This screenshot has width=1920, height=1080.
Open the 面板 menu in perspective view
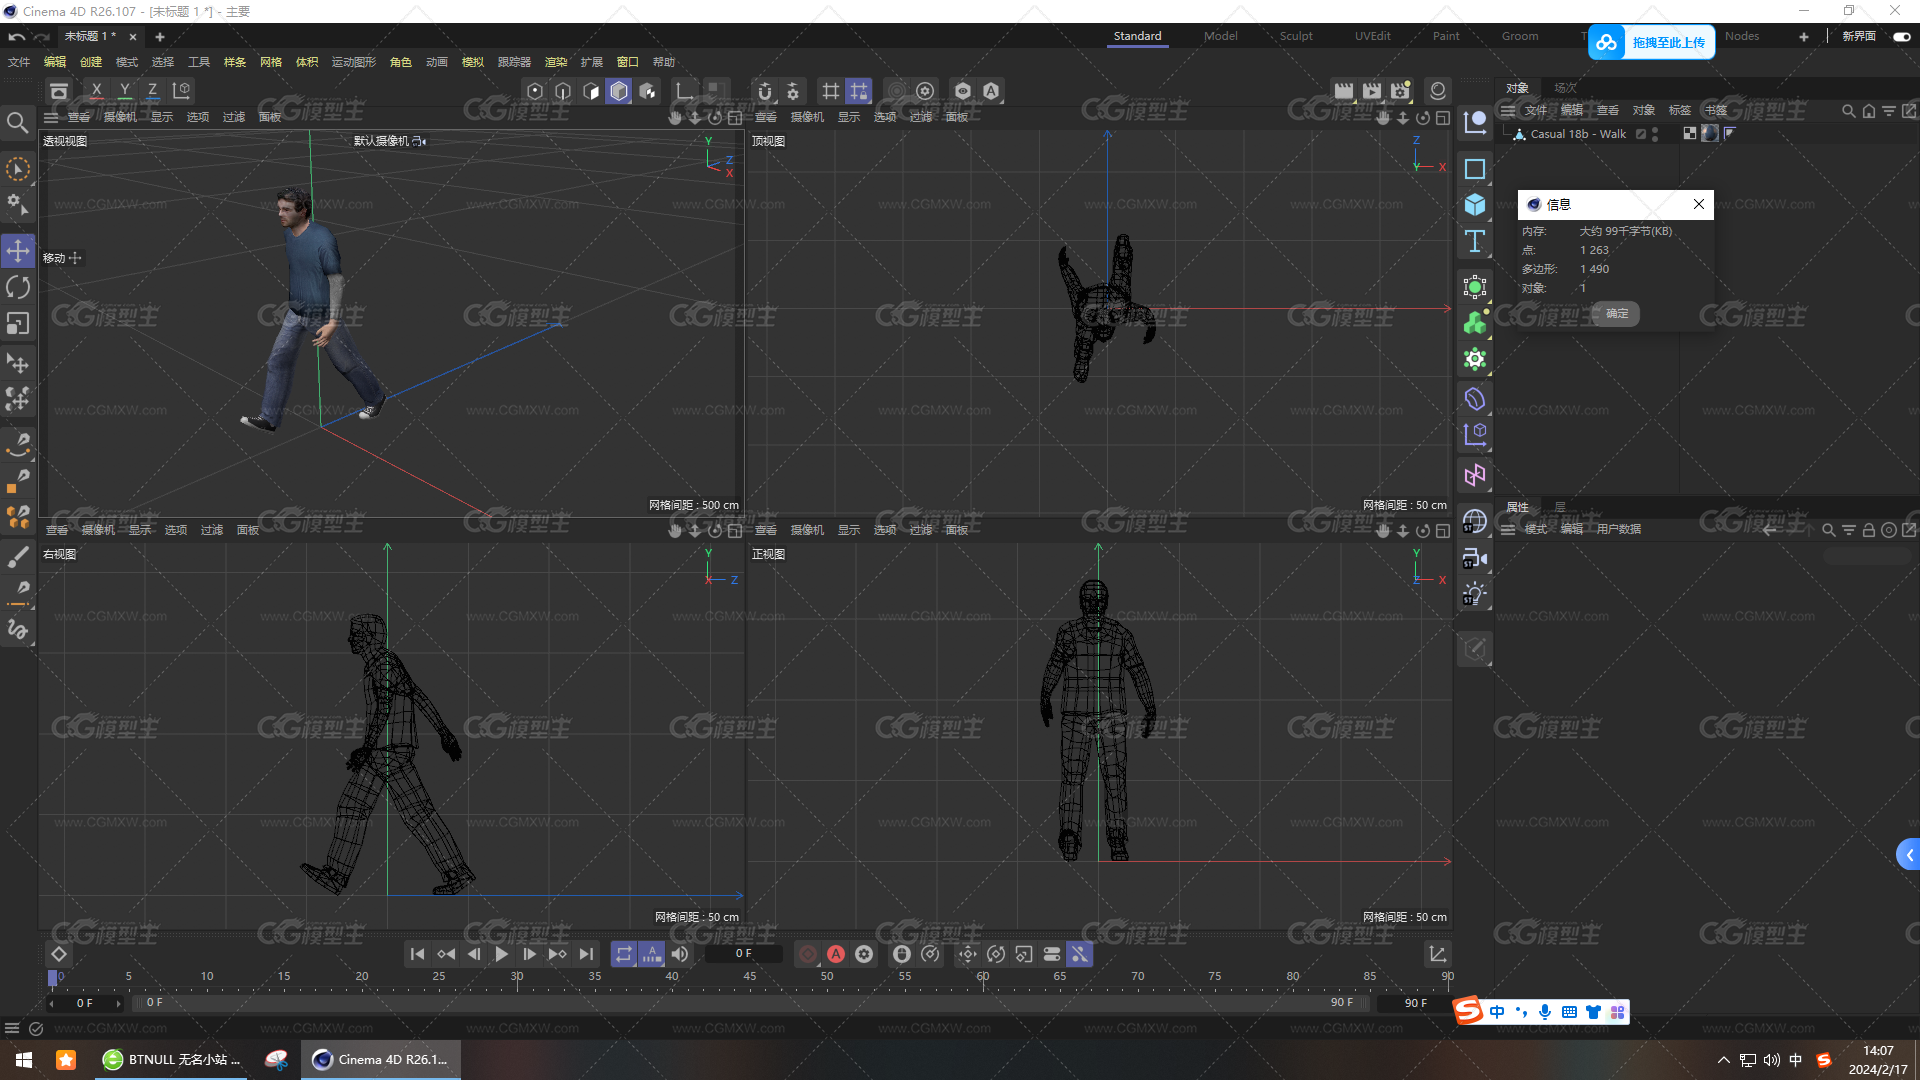[x=270, y=117]
